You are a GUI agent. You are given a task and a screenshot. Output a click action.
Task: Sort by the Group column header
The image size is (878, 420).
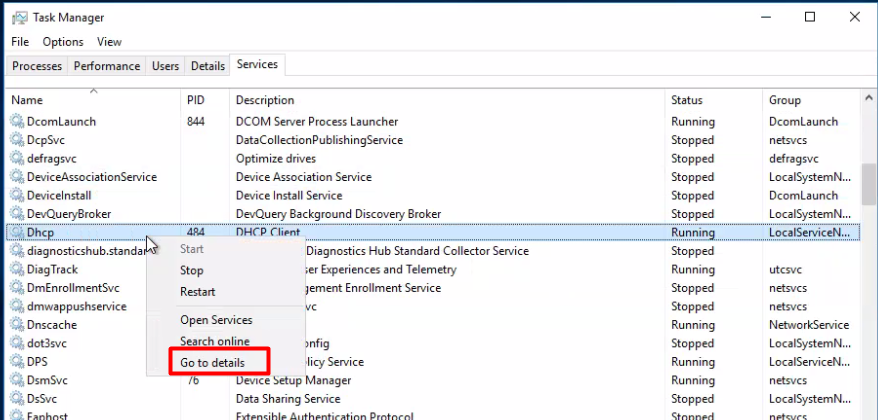[784, 100]
